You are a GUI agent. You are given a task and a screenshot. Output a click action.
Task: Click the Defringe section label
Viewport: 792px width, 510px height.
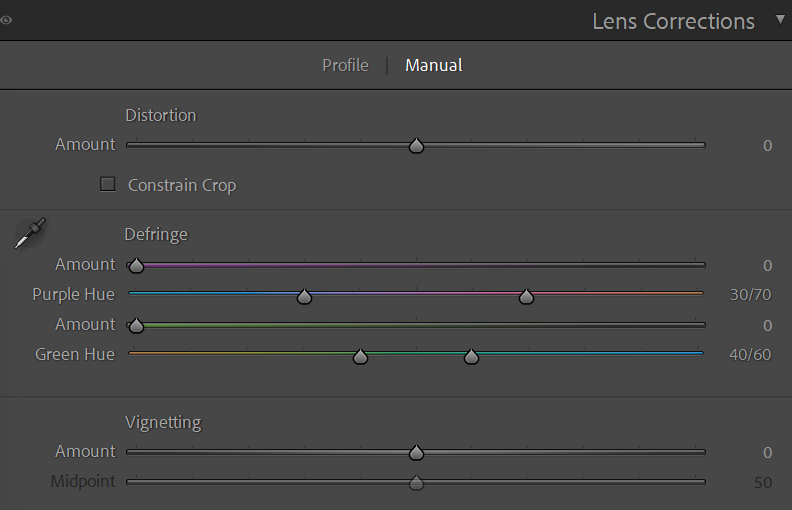[x=156, y=235]
